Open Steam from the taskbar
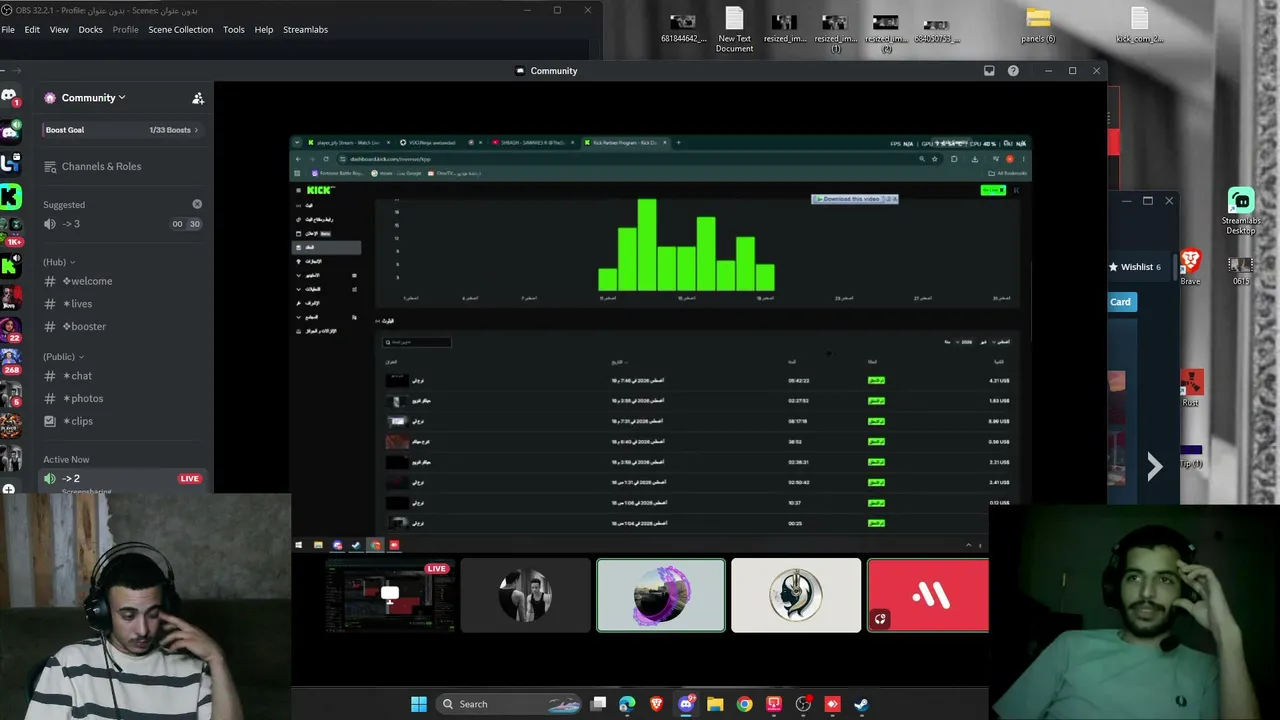The height and width of the screenshot is (720, 1280). (861, 704)
